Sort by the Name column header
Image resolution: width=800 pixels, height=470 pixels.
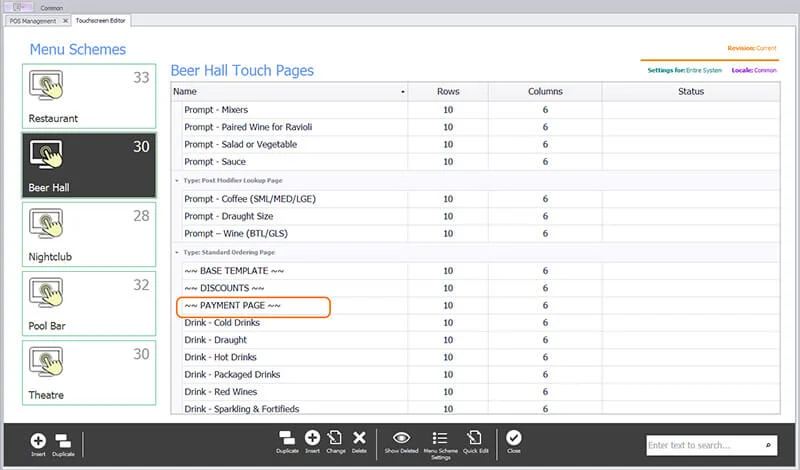click(289, 92)
